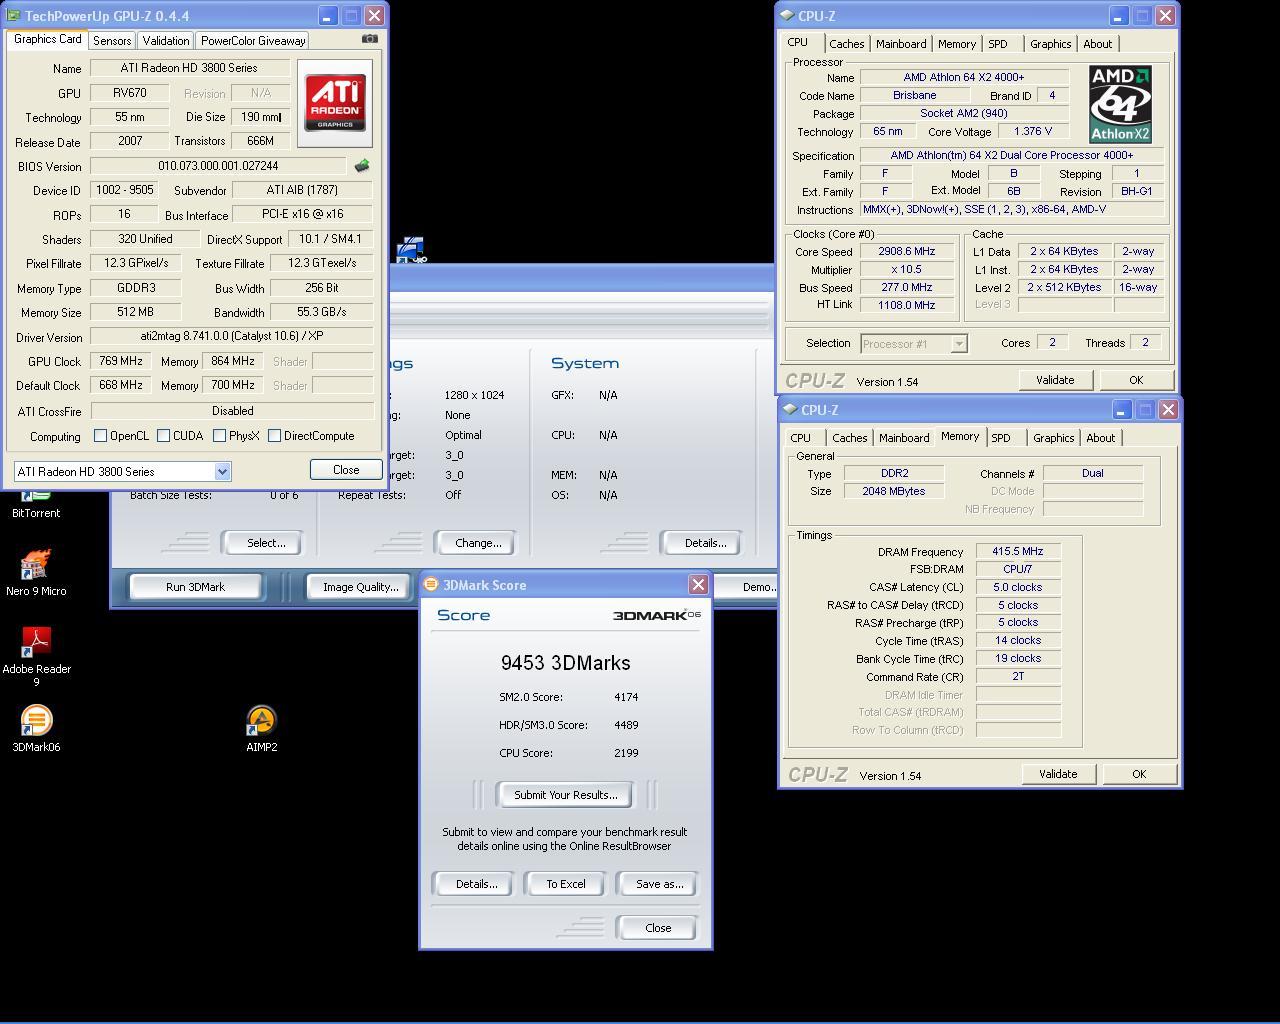Open SPD tab in upper CPU-Z window
The width and height of the screenshot is (1280, 1024).
pos(997,43)
